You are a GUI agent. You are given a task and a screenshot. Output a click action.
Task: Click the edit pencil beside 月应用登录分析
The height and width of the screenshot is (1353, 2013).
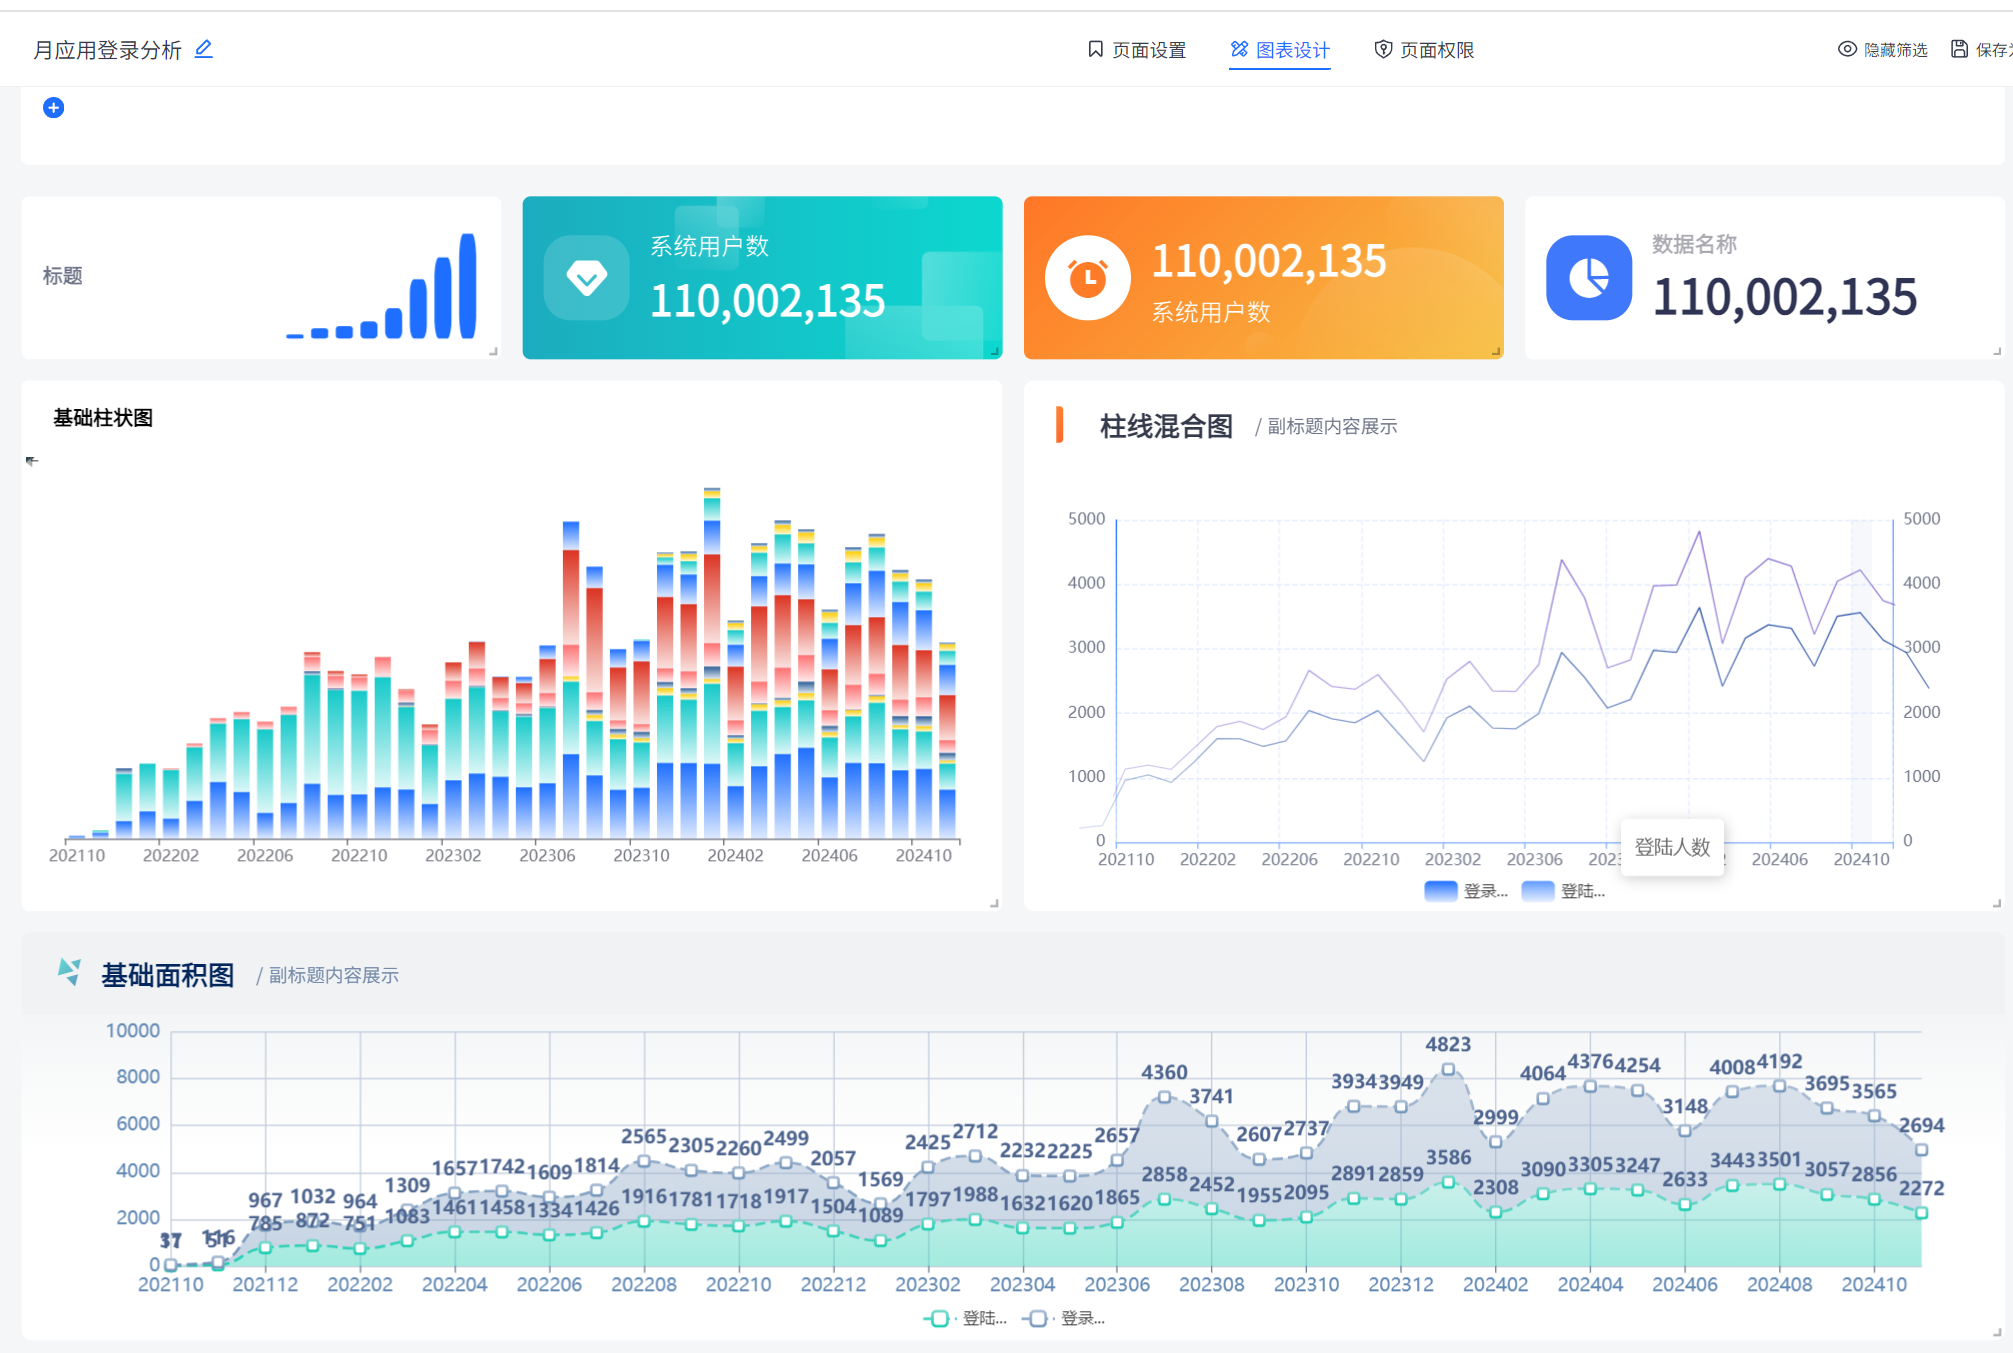pyautogui.click(x=204, y=49)
